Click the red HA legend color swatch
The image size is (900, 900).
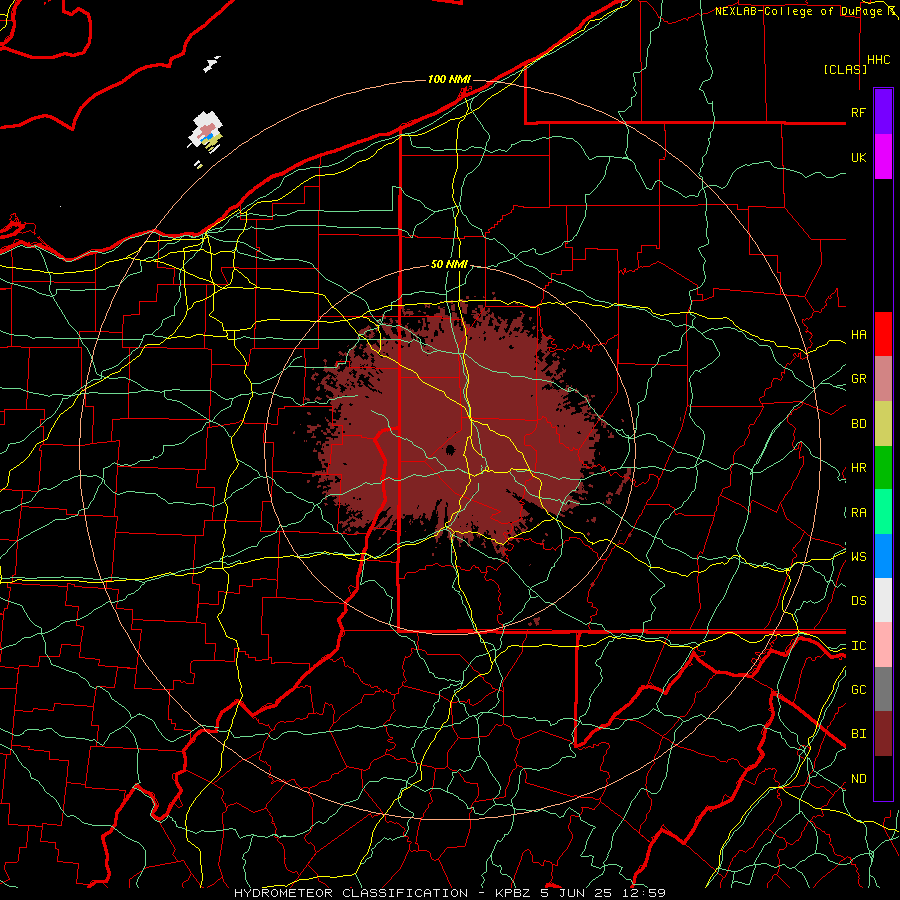click(x=883, y=334)
